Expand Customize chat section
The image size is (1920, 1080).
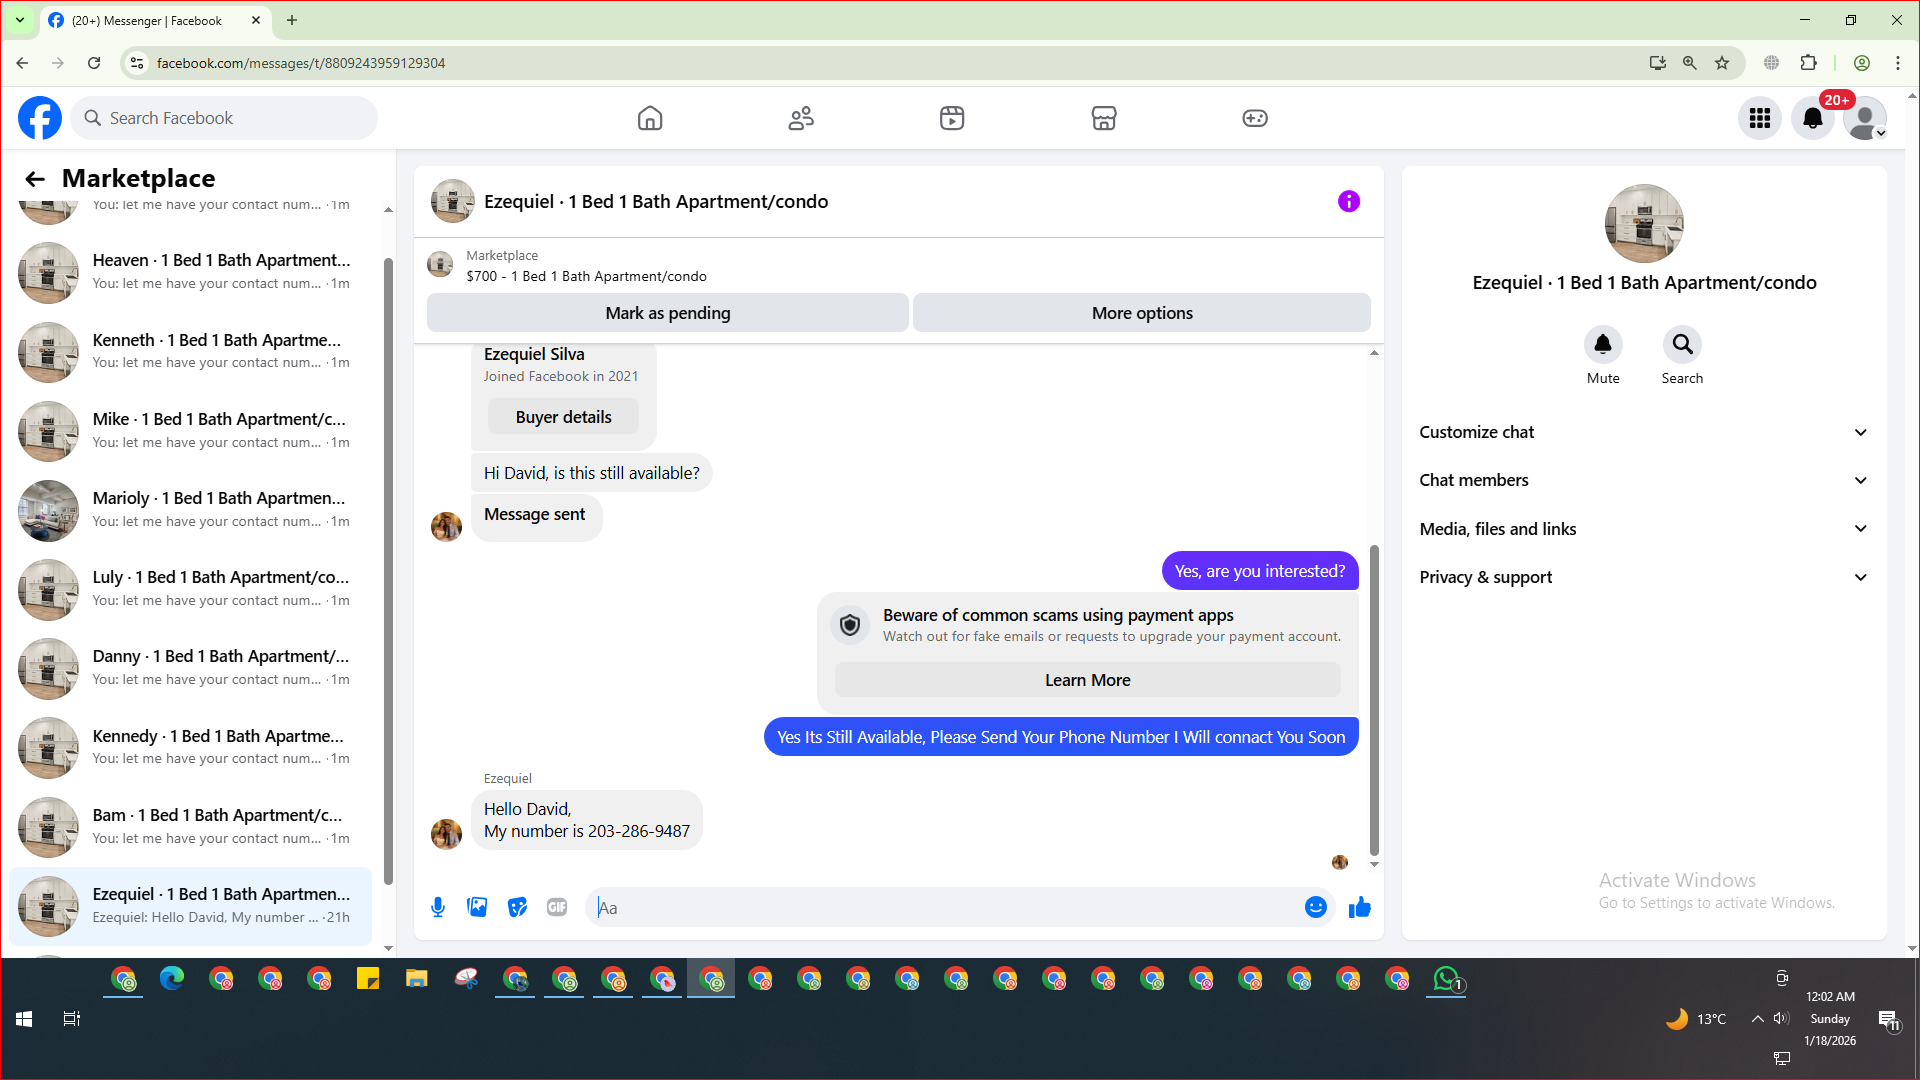[x=1643, y=432]
